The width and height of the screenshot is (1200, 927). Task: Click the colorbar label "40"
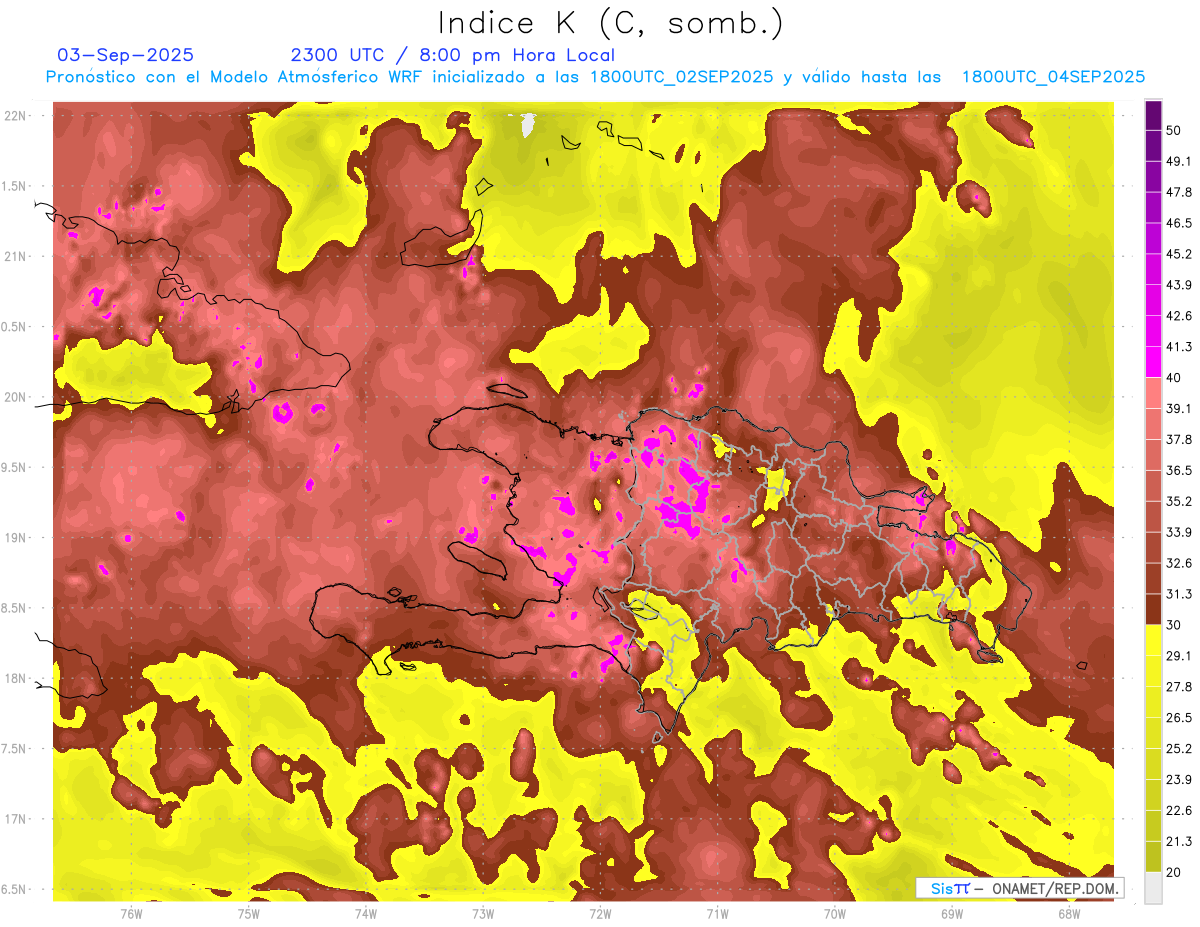1176,378
